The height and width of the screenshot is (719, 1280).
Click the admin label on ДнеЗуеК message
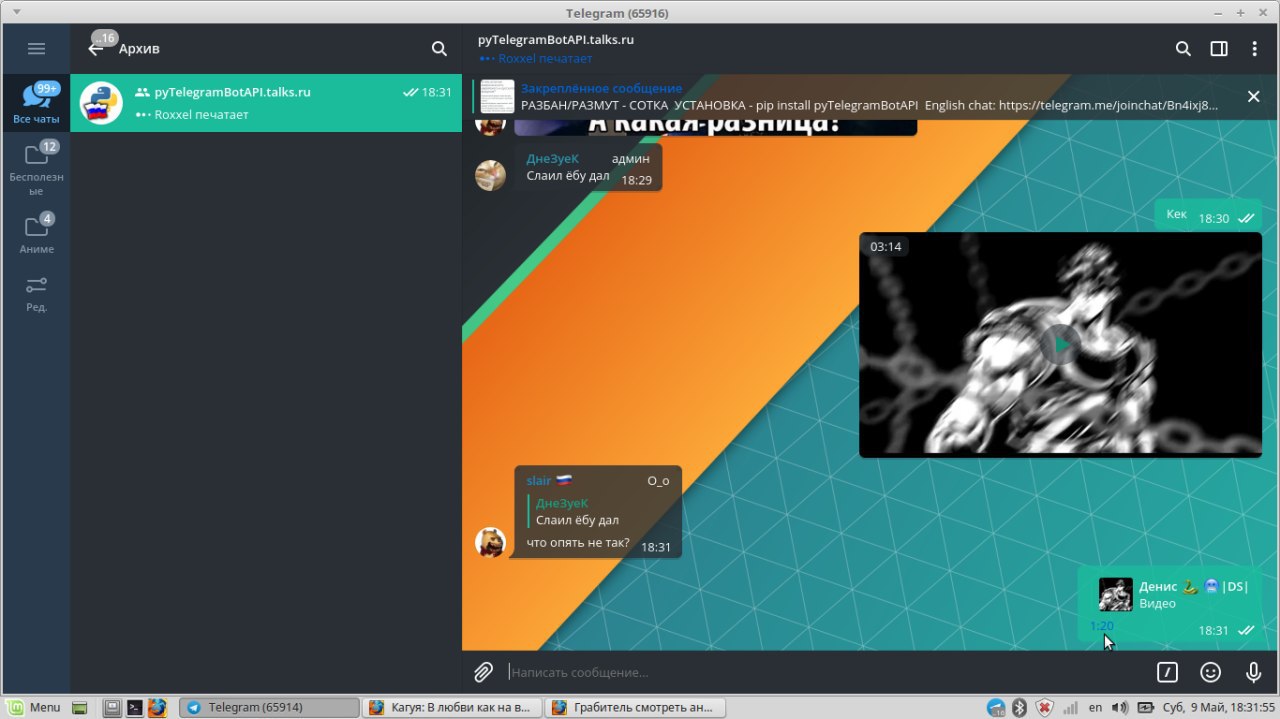coord(630,158)
